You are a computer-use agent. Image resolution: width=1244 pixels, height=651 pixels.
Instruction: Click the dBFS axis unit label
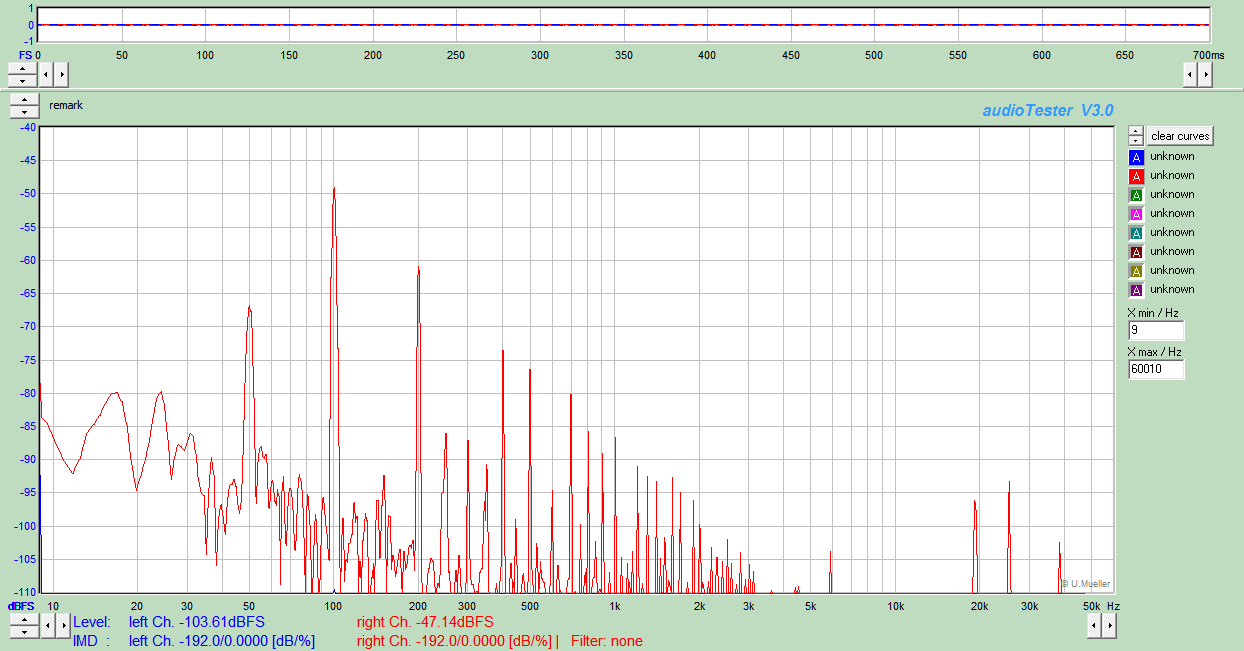click(22, 606)
